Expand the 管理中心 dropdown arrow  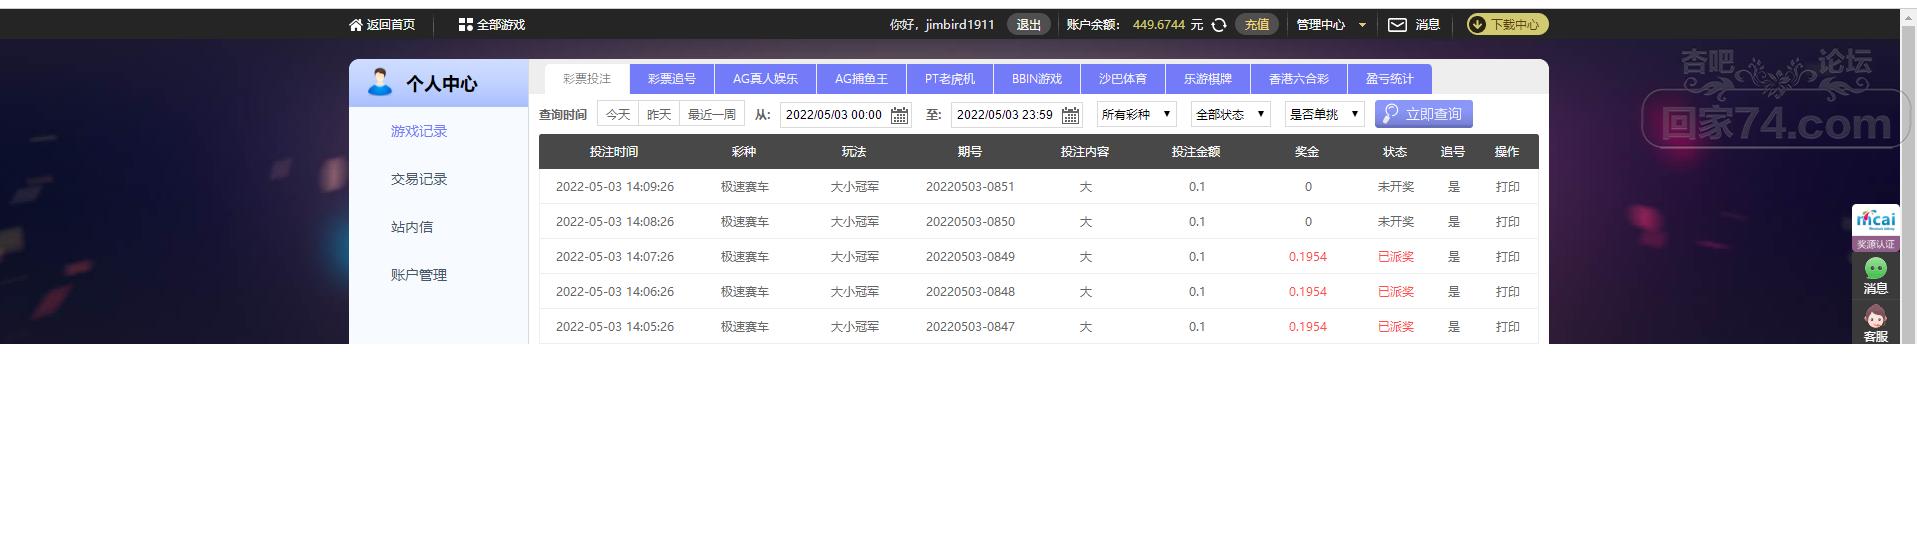[1362, 26]
